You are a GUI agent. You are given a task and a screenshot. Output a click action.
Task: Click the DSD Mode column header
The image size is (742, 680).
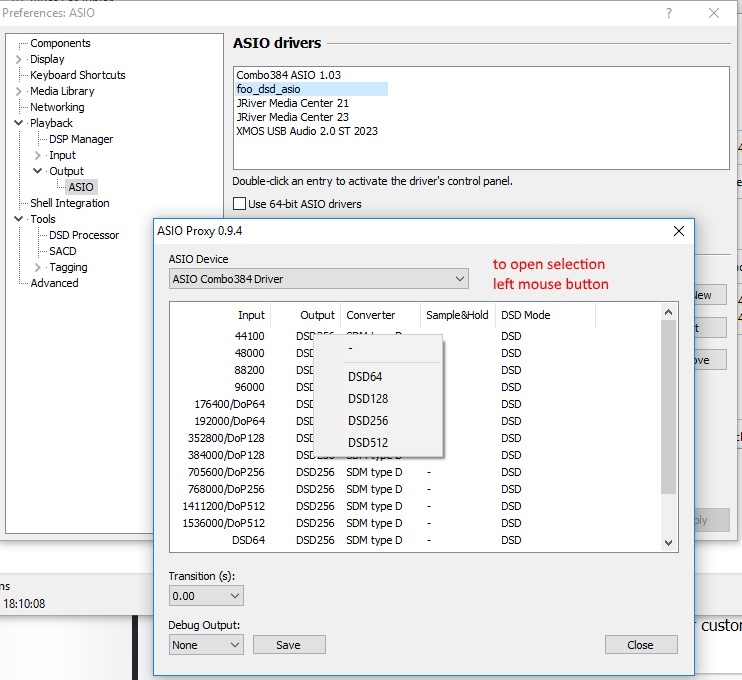[525, 315]
